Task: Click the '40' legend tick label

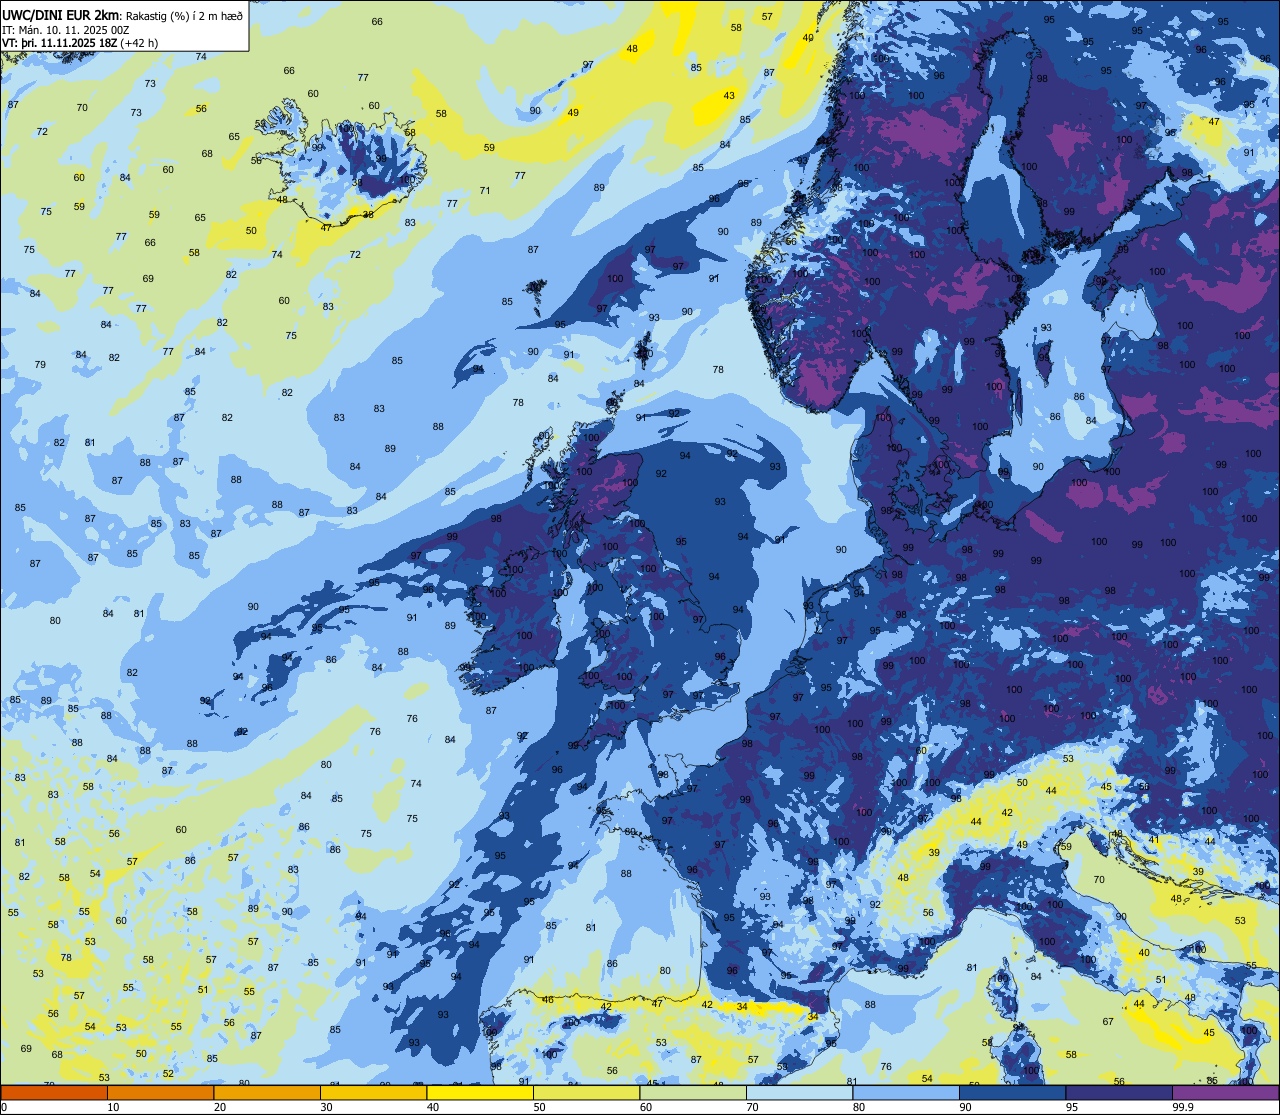Action: (x=433, y=1107)
